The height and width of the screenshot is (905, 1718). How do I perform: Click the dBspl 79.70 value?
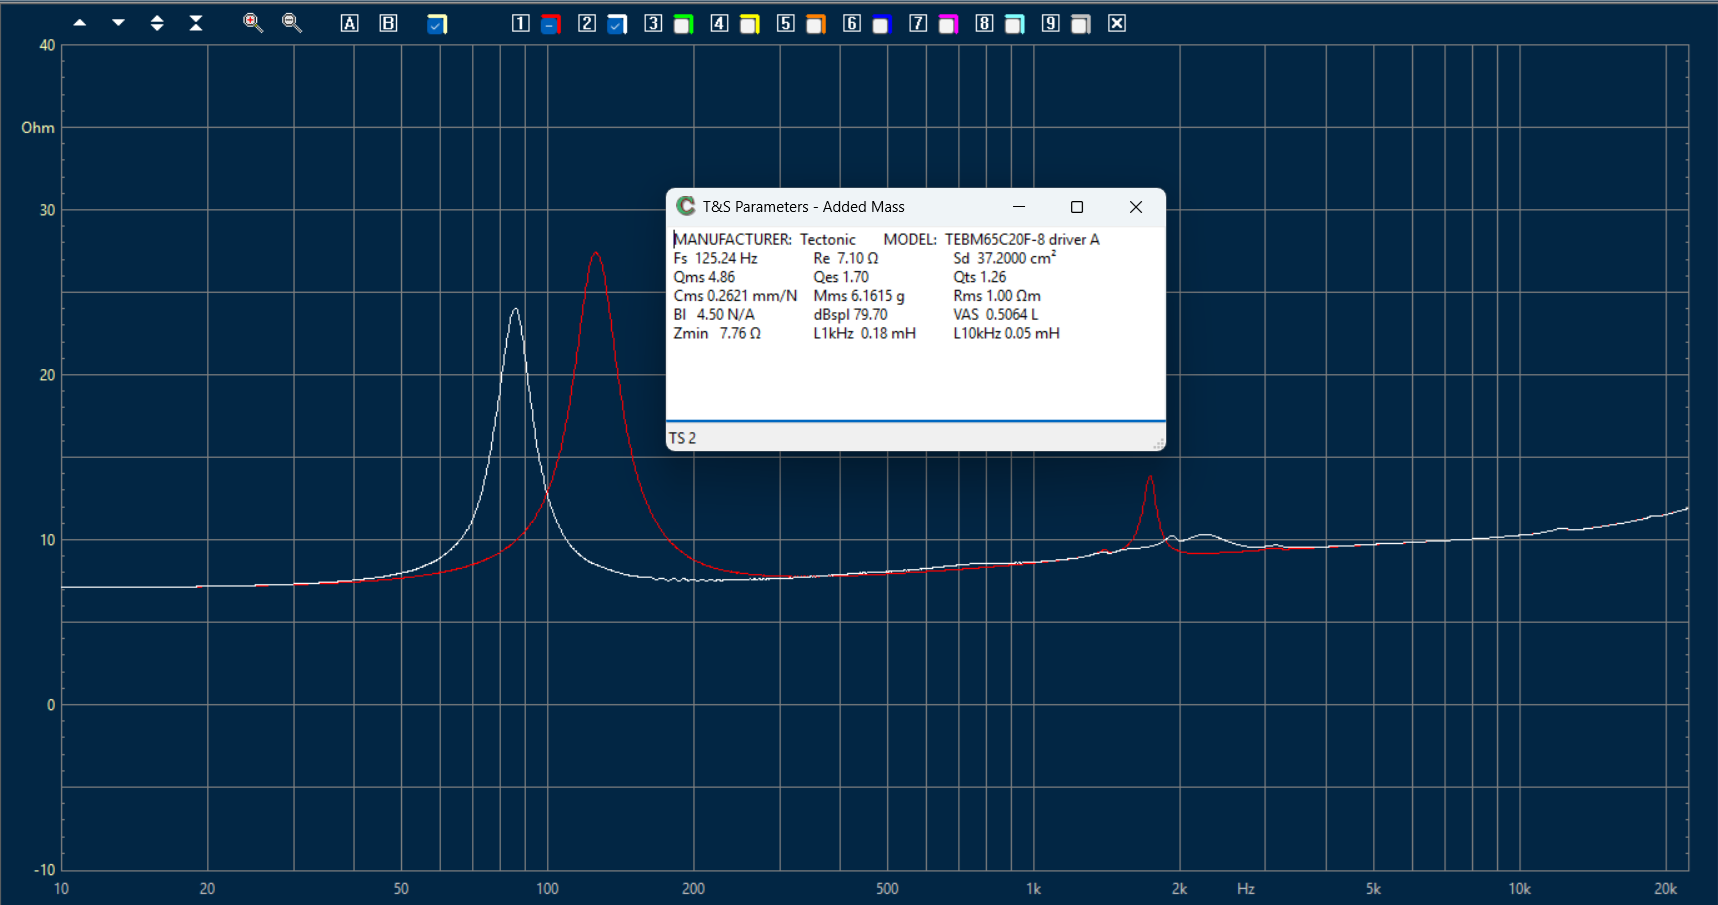(850, 315)
